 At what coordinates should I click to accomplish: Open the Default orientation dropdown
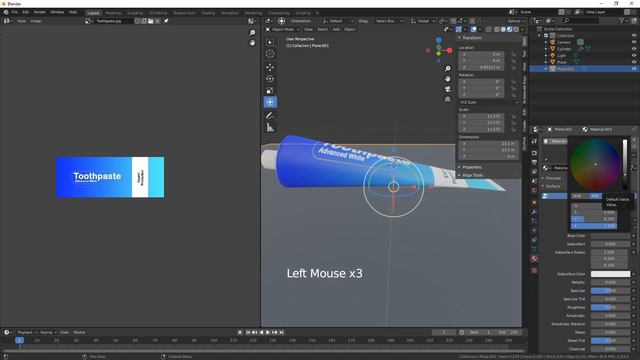338,21
